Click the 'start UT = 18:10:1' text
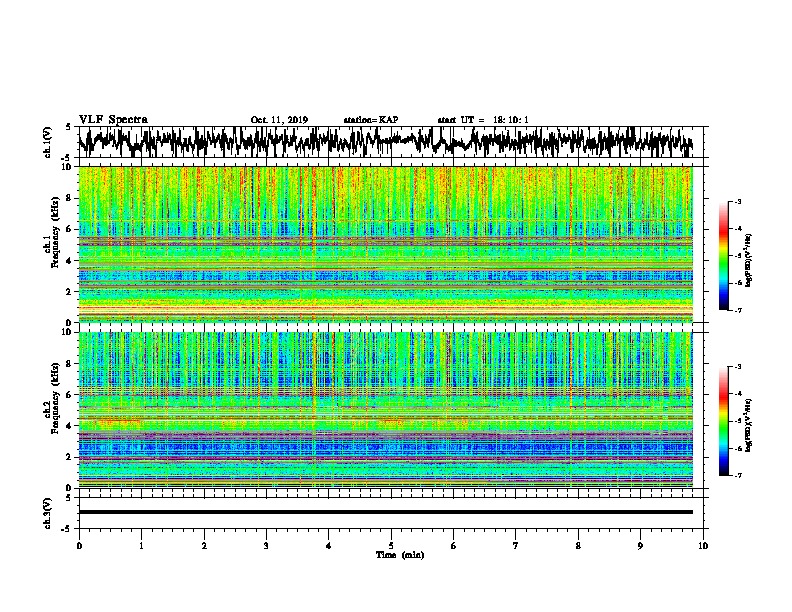Viewport: 792px width, 612px height. pyautogui.click(x=483, y=120)
